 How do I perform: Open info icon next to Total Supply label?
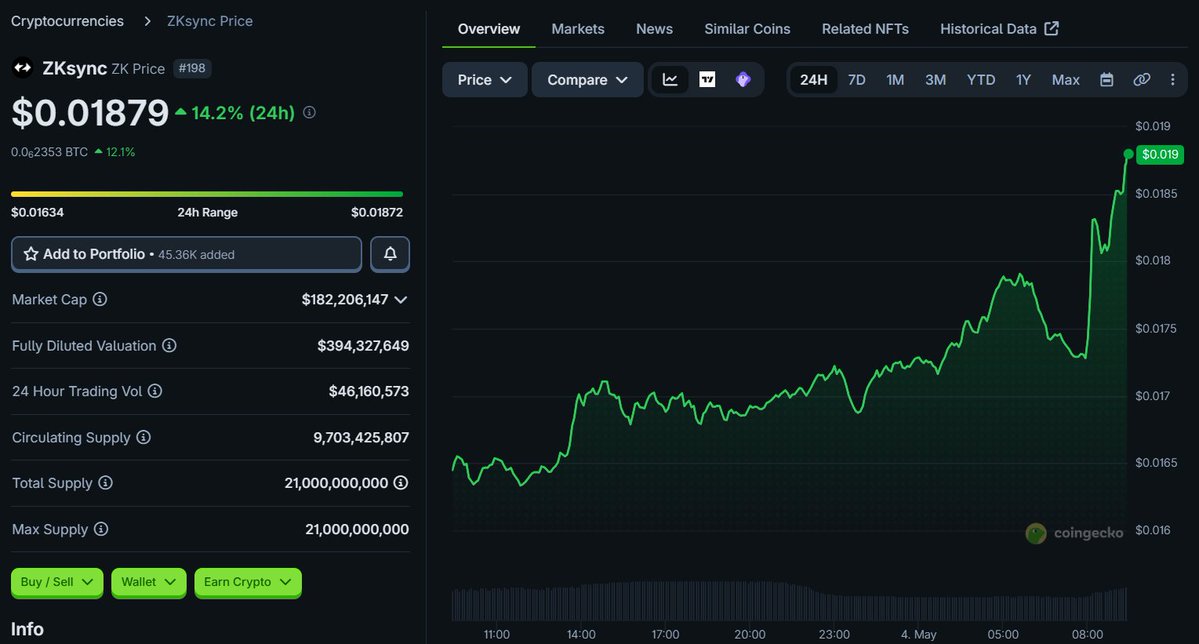[x=106, y=483]
